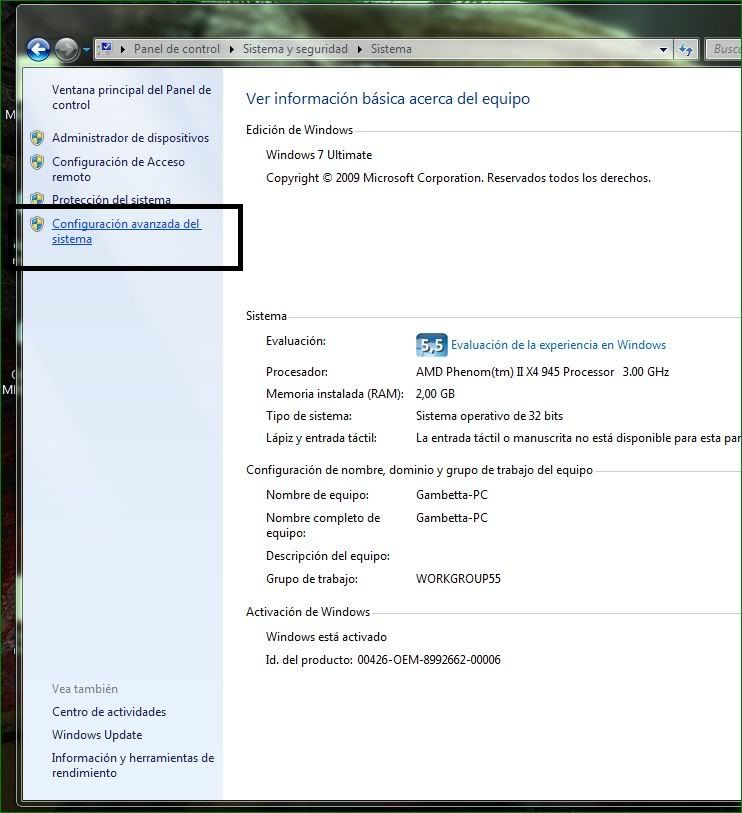Go to Sistema y seguridad breadcrumb
This screenshot has width=742, height=813.
(295, 49)
